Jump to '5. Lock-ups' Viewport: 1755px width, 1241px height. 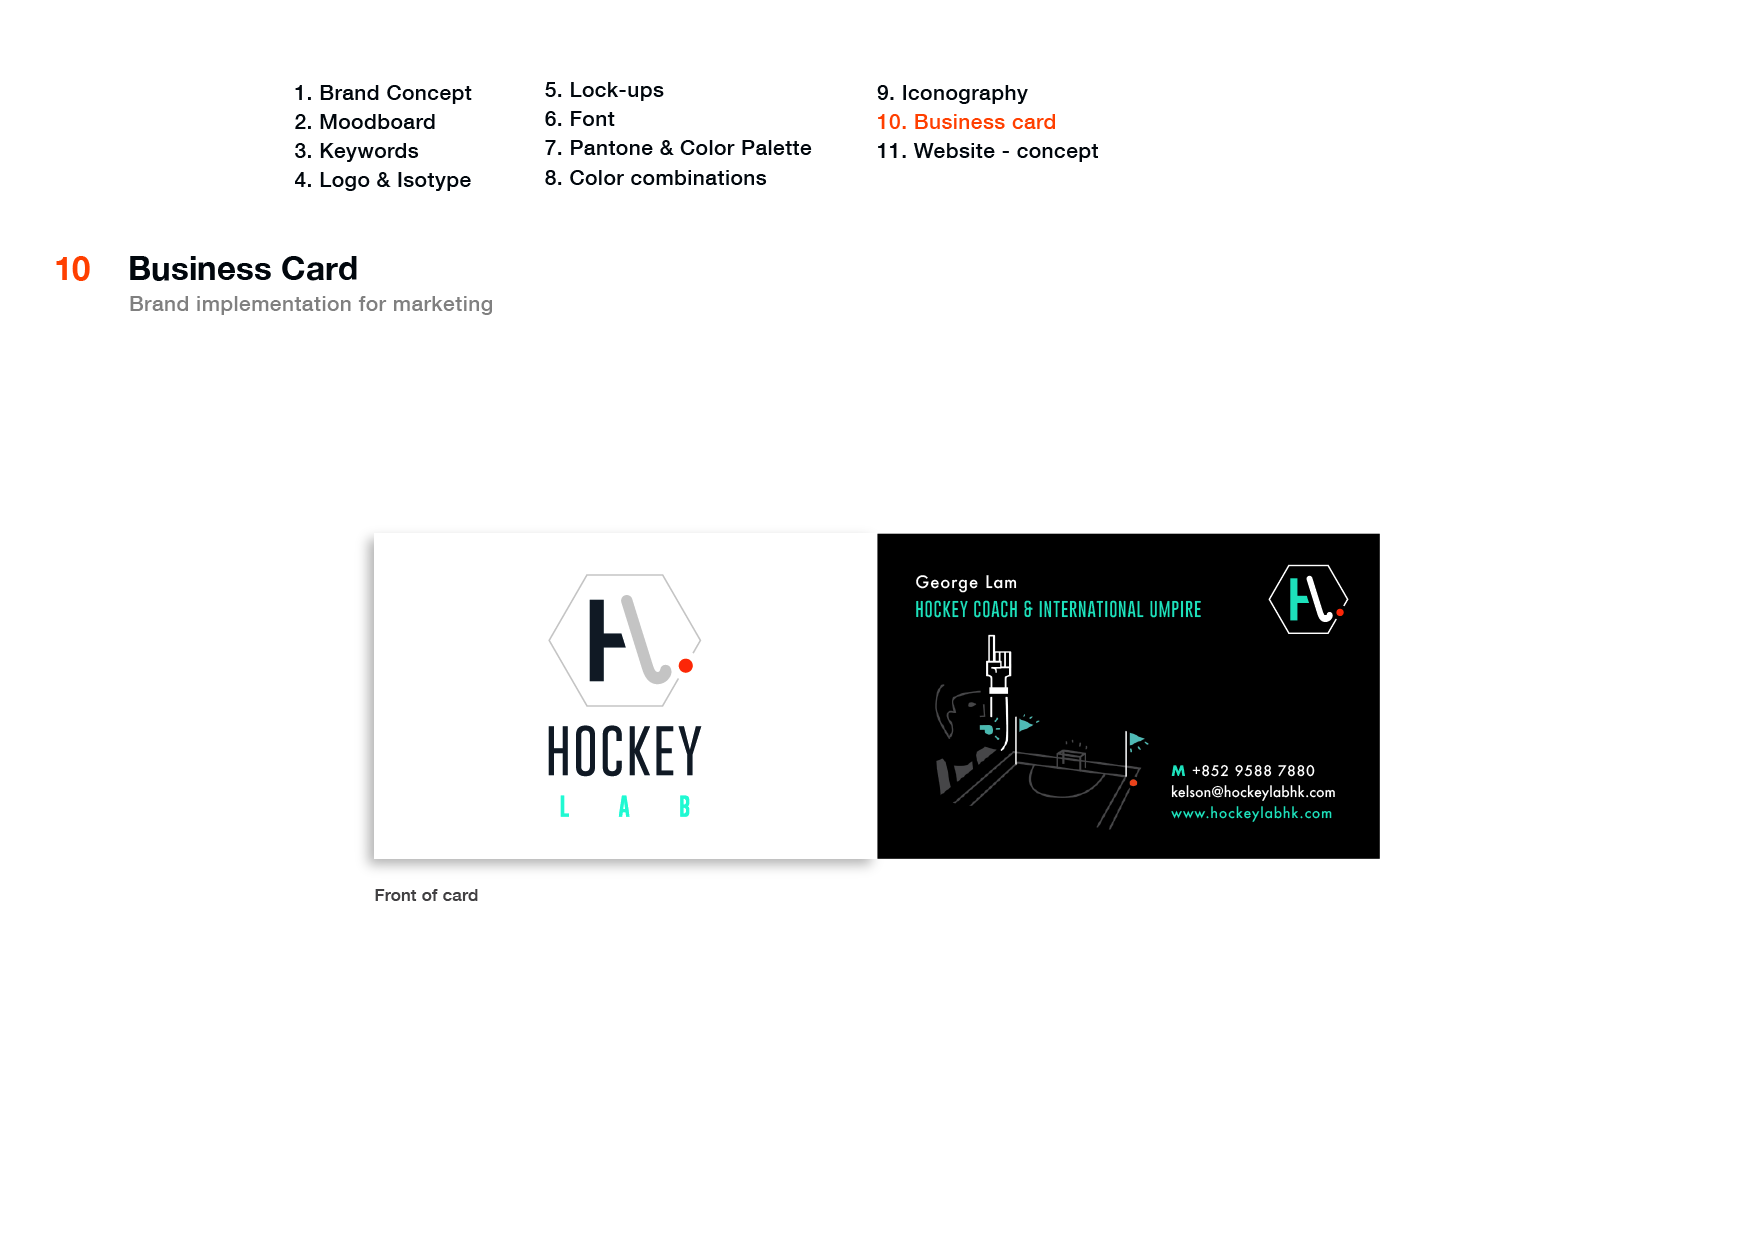click(604, 90)
